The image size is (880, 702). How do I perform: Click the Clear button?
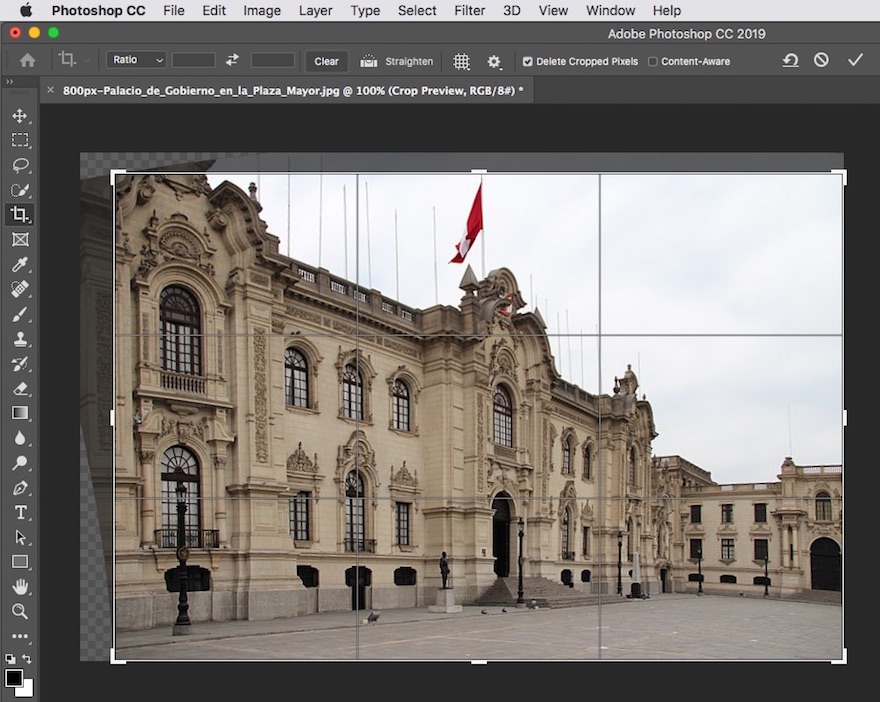tap(327, 61)
